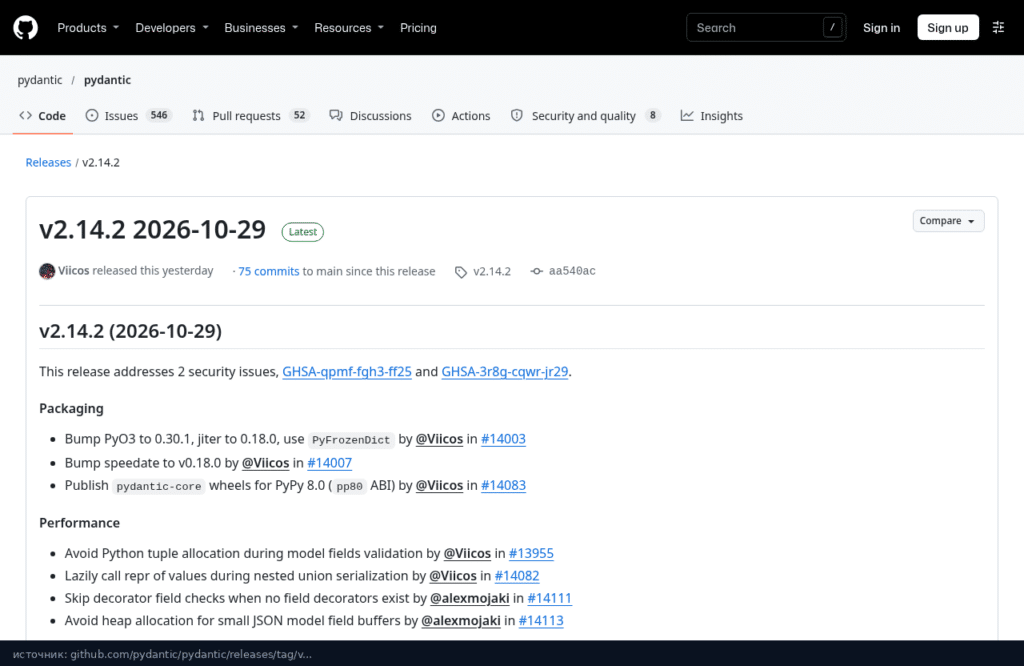Click the commit icon beside aa540ac
This screenshot has width=1024, height=666.
(x=536, y=271)
